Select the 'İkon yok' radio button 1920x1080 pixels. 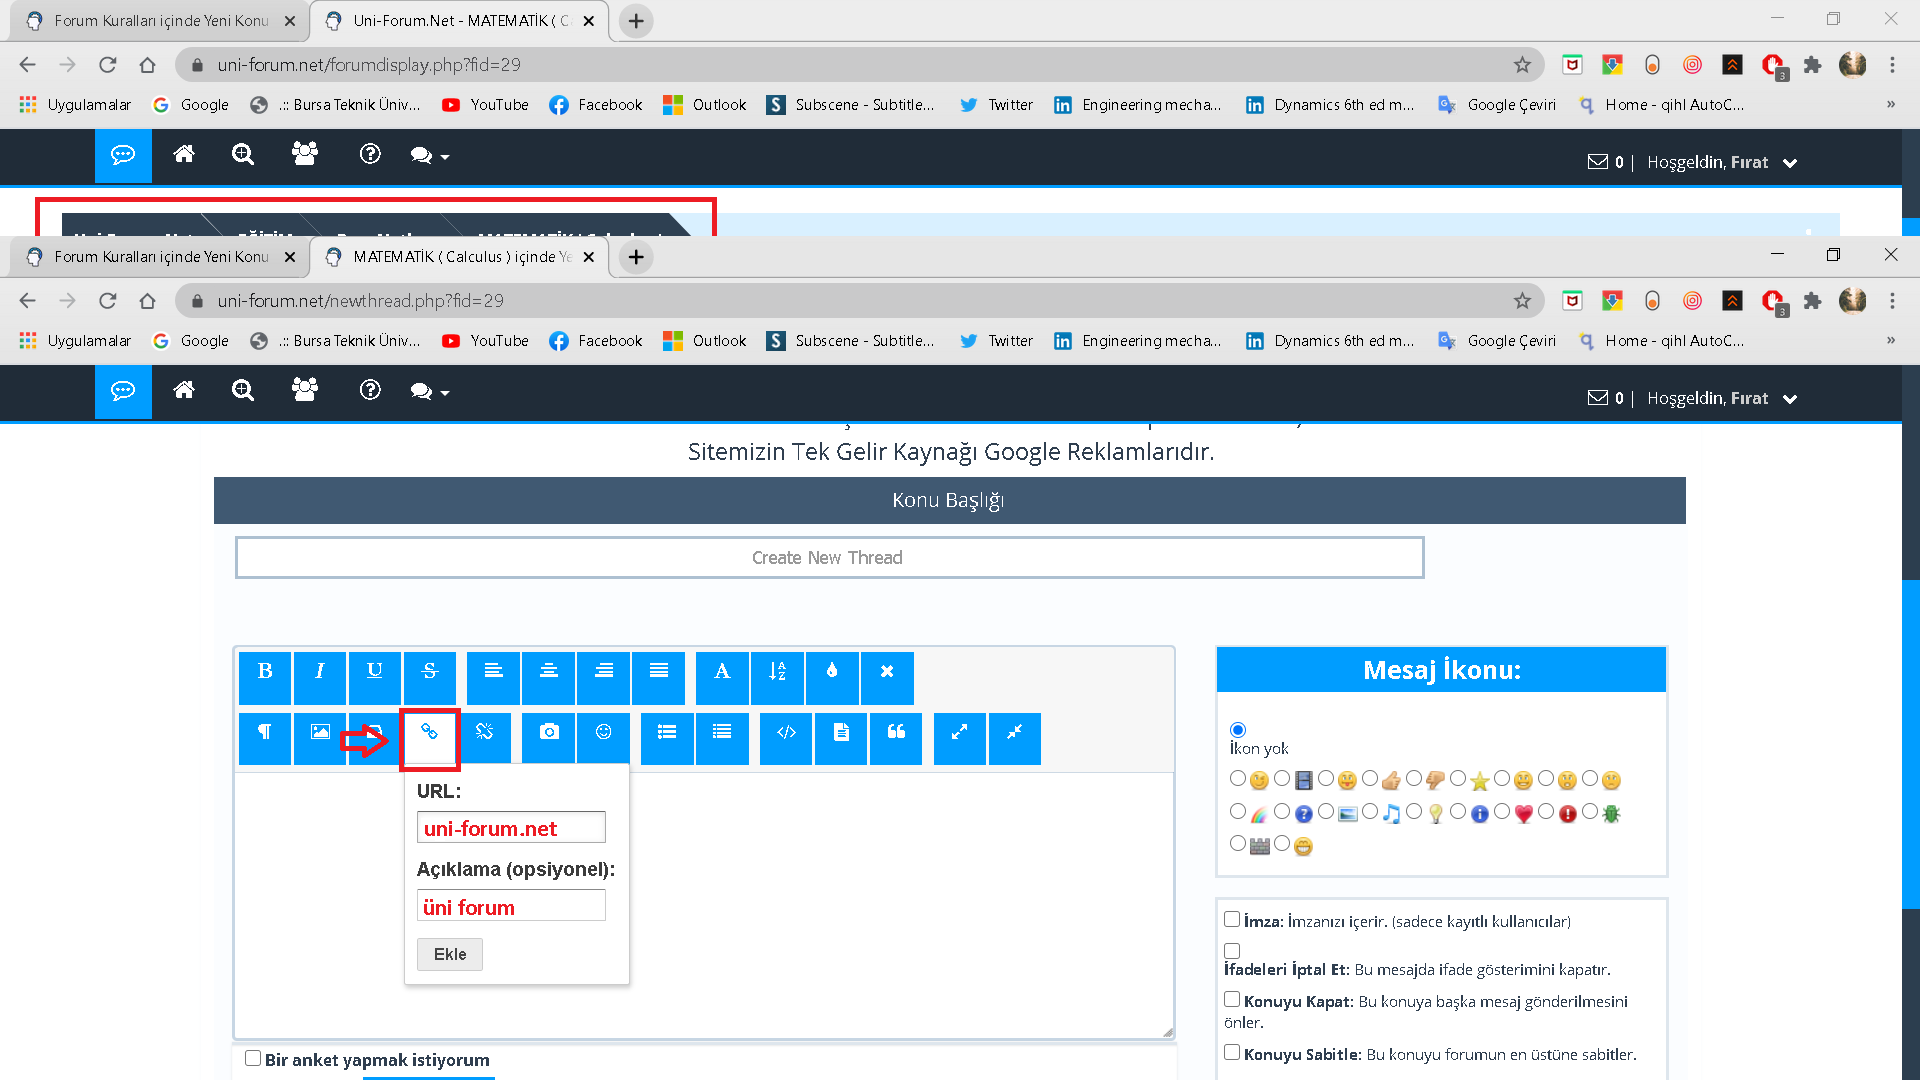point(1238,729)
